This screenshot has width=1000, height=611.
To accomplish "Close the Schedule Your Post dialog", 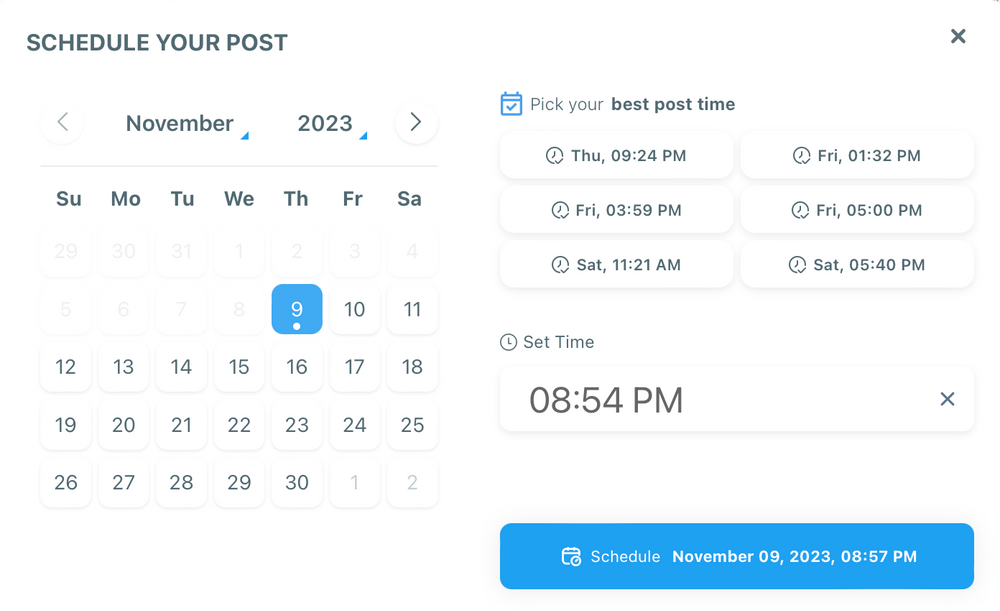I will pos(958,36).
